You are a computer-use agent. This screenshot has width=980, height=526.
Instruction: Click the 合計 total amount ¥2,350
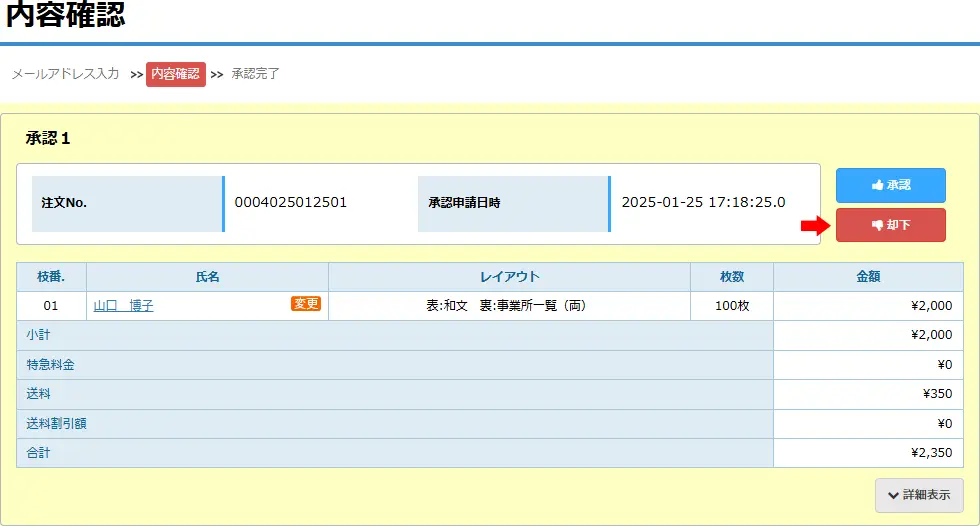click(931, 453)
